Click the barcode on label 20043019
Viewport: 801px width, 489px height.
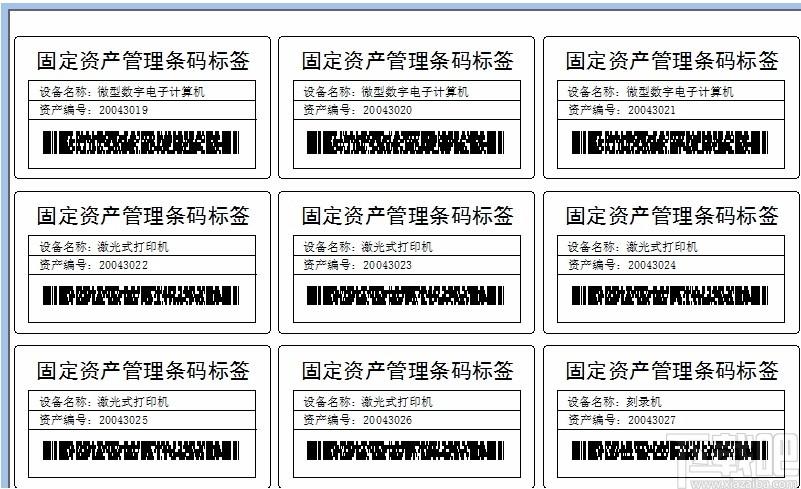tap(141, 142)
